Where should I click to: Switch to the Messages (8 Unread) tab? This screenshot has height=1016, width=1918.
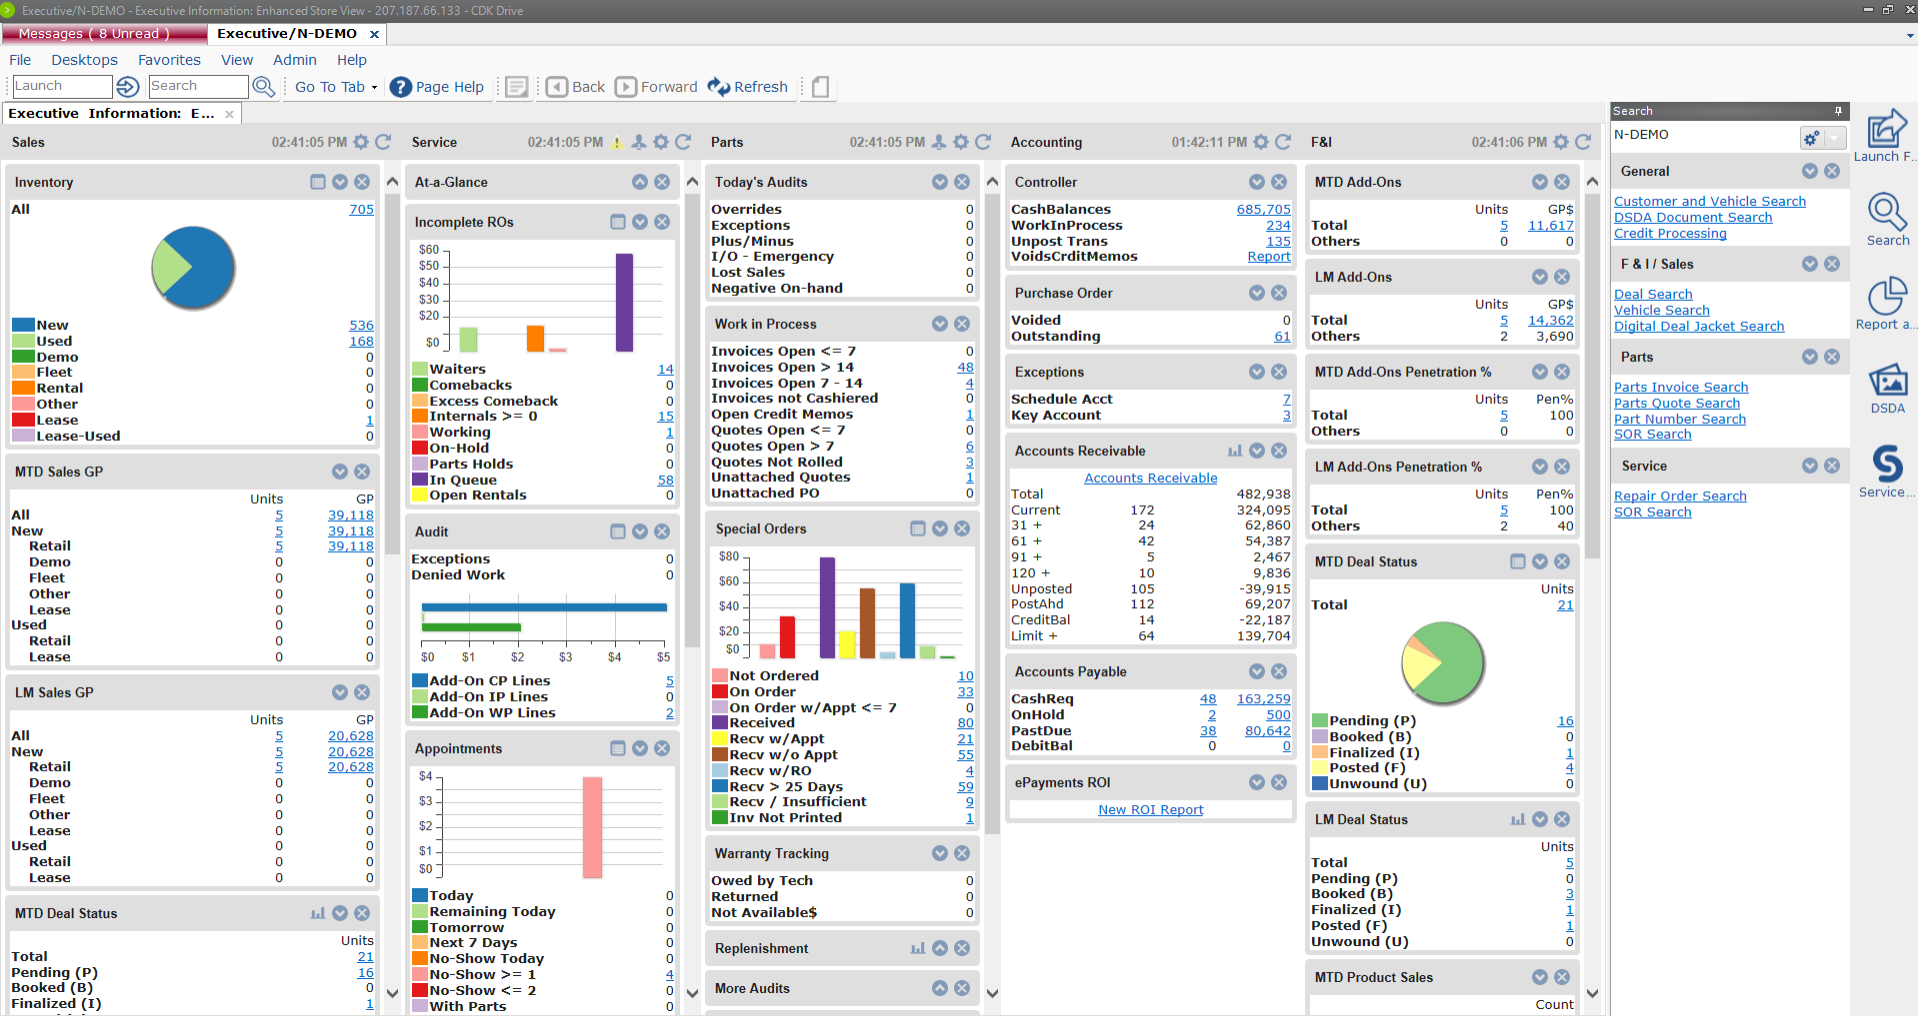point(103,34)
